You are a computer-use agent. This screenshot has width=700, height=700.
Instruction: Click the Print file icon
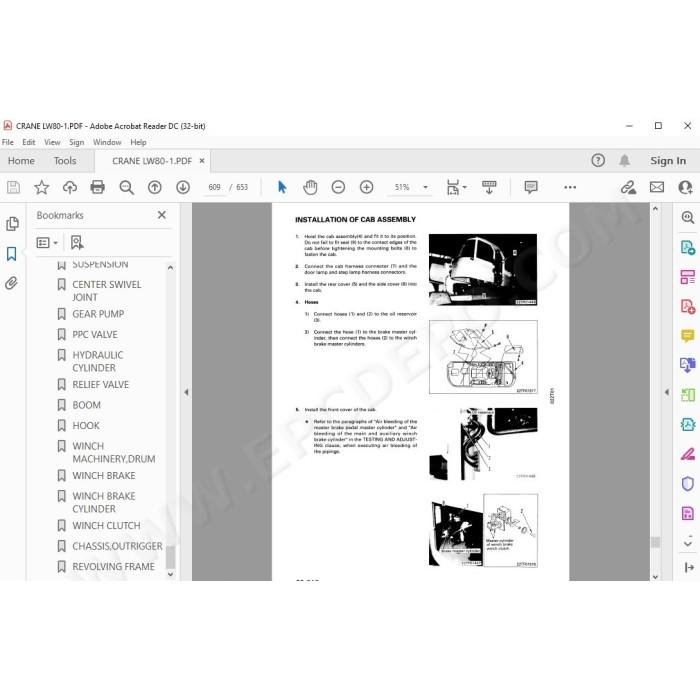(97, 187)
